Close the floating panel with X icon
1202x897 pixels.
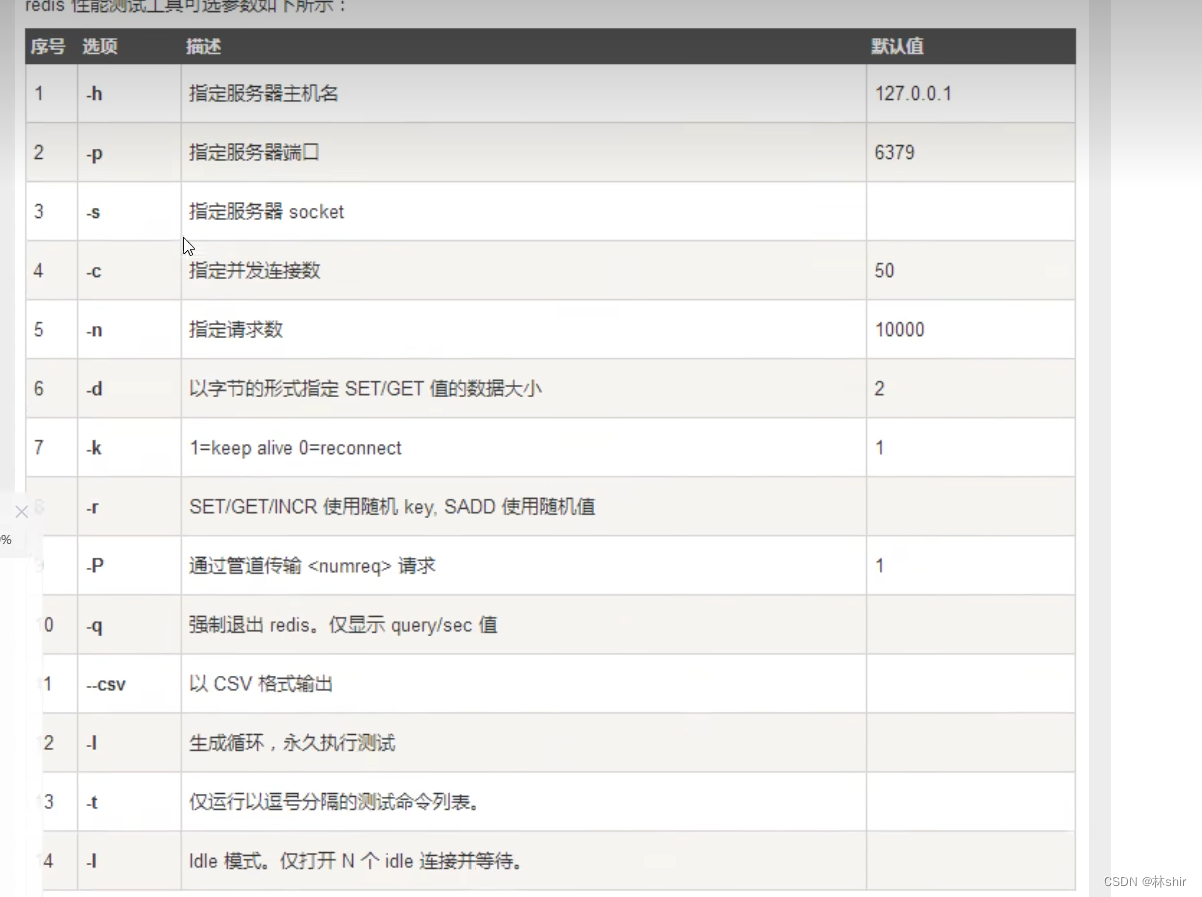(x=21, y=512)
